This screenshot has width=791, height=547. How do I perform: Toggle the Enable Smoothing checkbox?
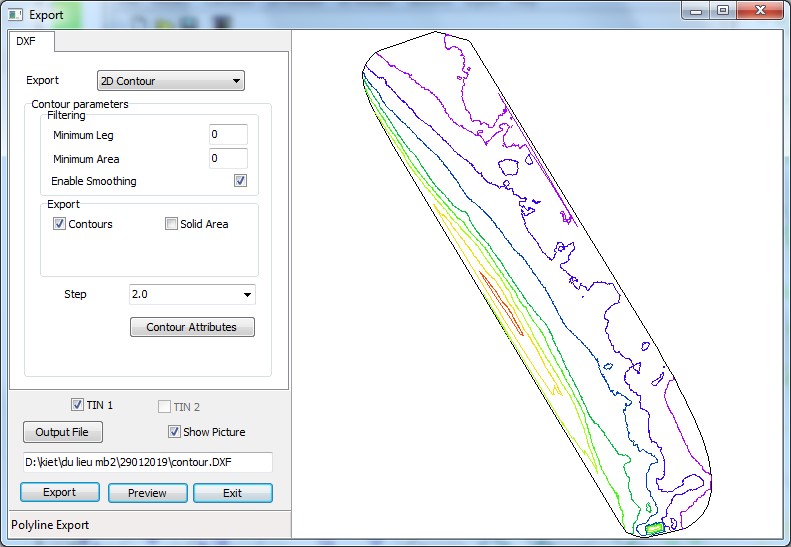(240, 181)
